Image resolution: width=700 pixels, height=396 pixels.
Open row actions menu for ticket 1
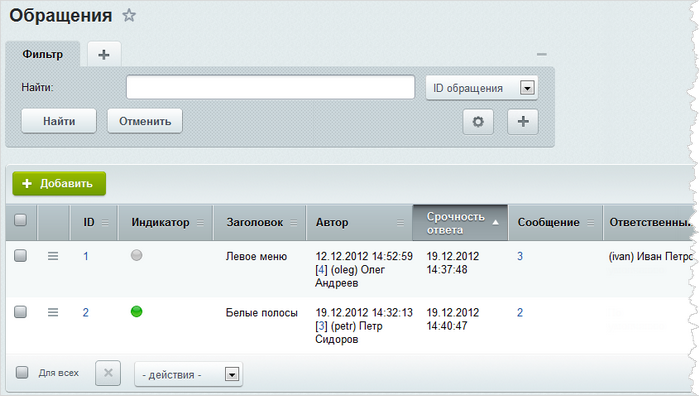(53, 256)
